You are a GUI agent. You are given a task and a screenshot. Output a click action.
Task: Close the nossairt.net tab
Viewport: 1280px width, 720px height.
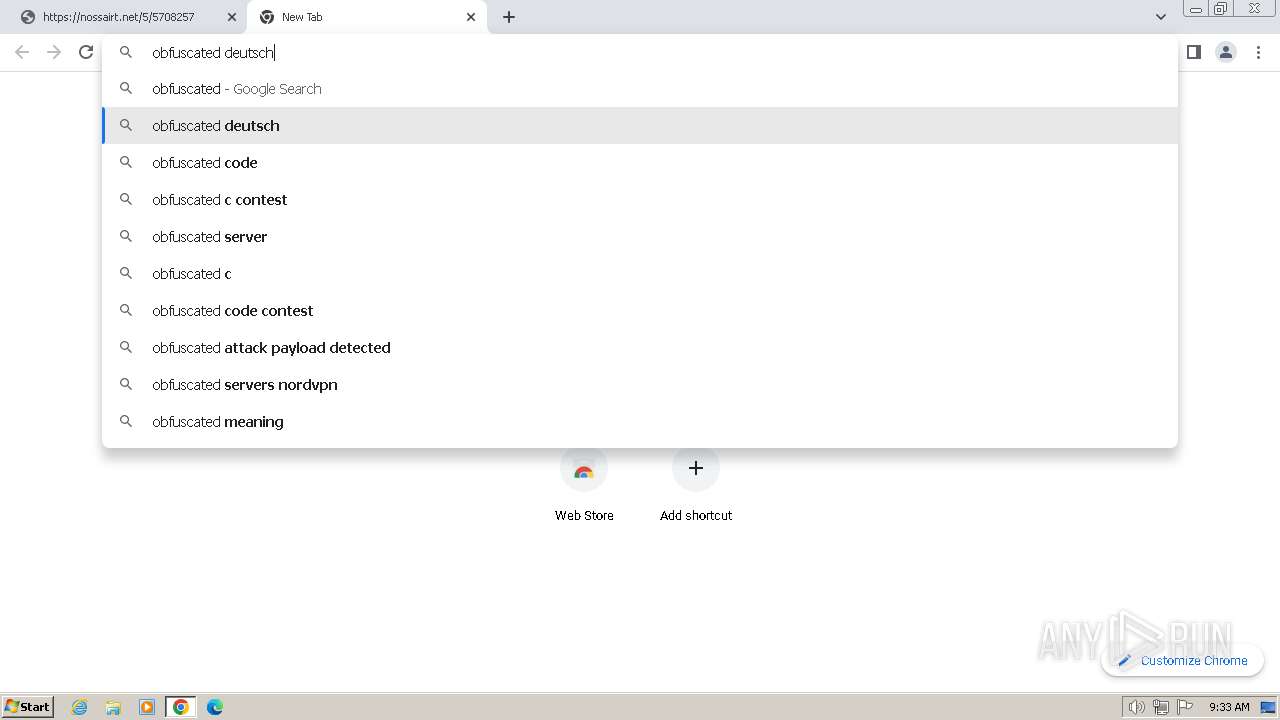(231, 17)
